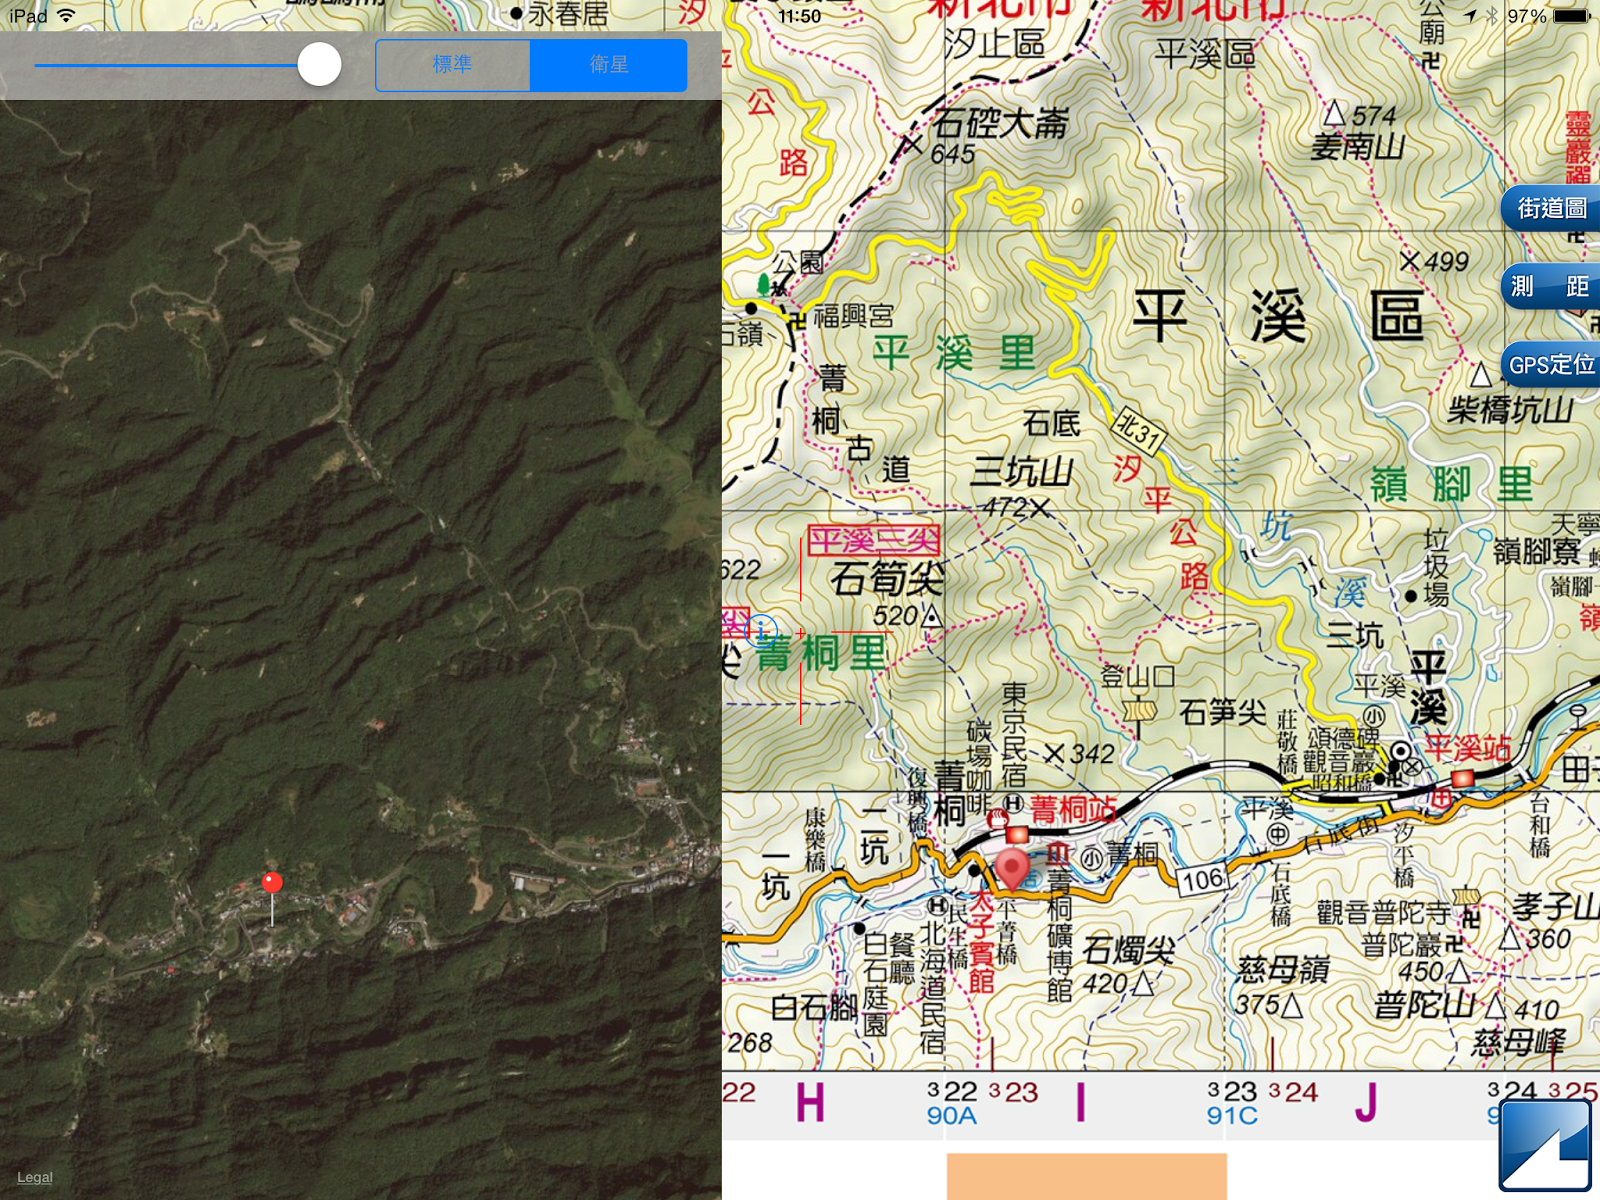Open the 街道圖 street map button
The height and width of the screenshot is (1200, 1600).
1551,208
